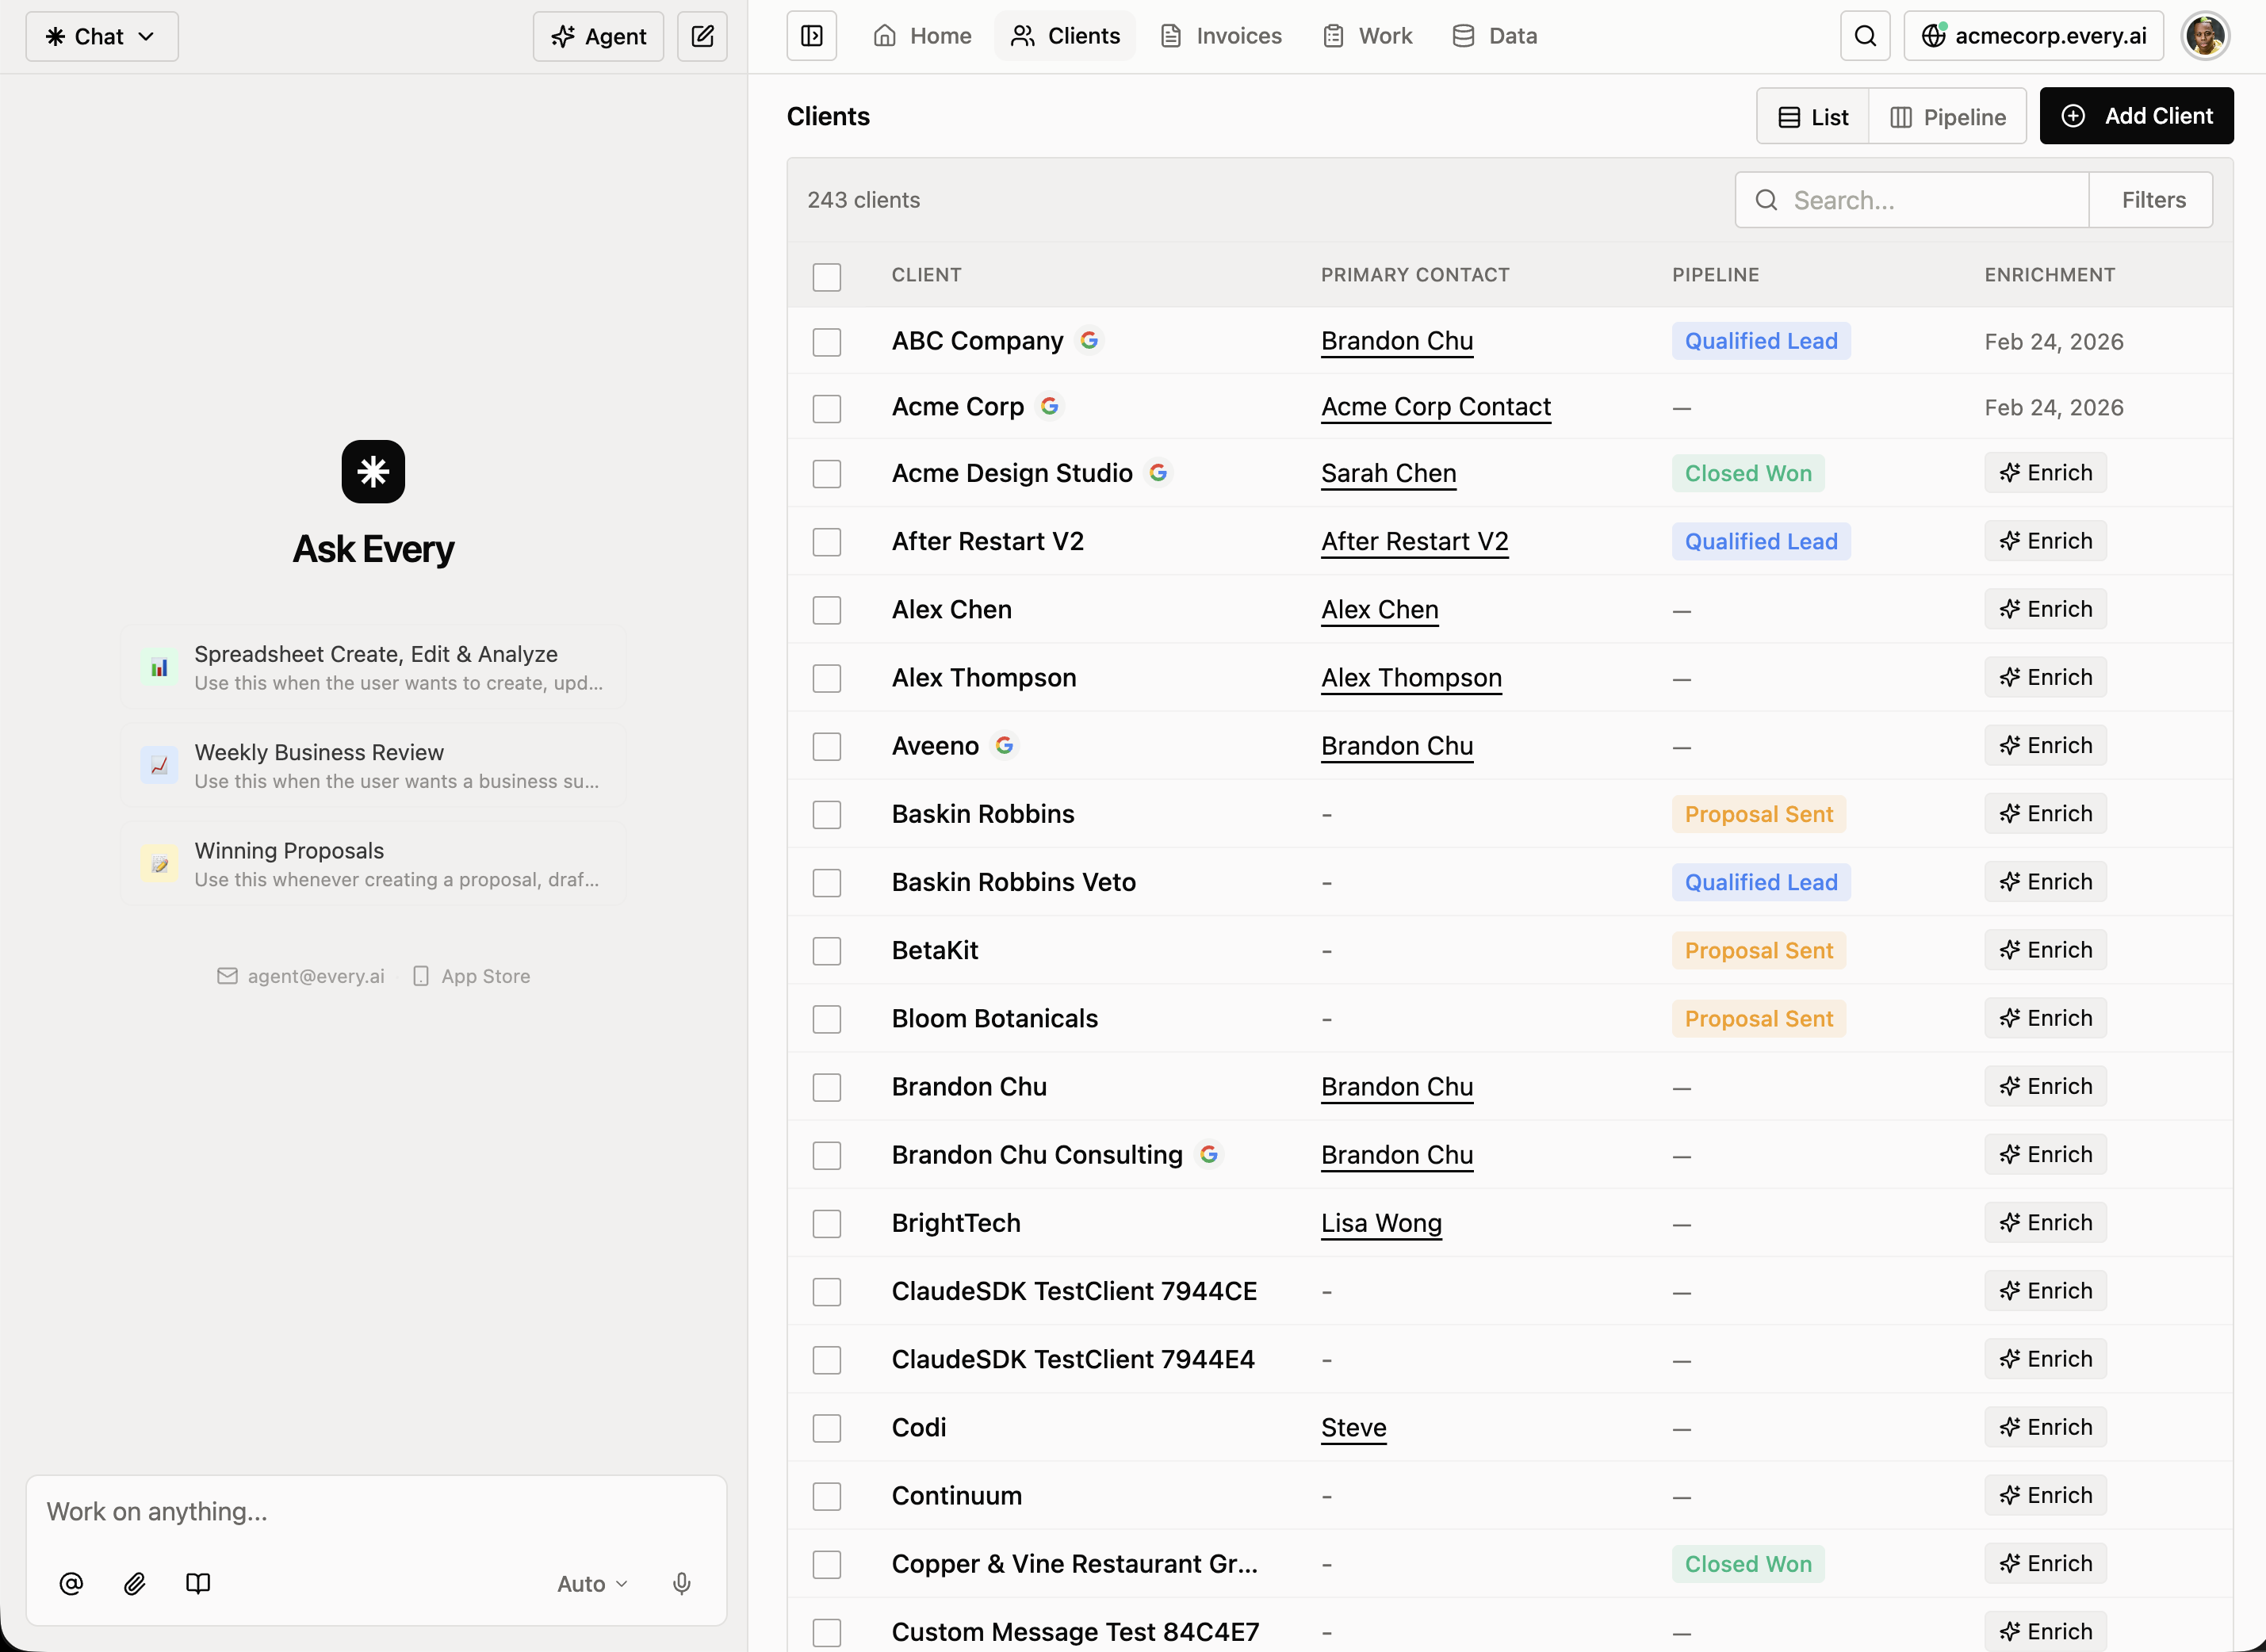Click Google icon by Brandon Chu Consulting
2266x1652 pixels.
point(1208,1154)
